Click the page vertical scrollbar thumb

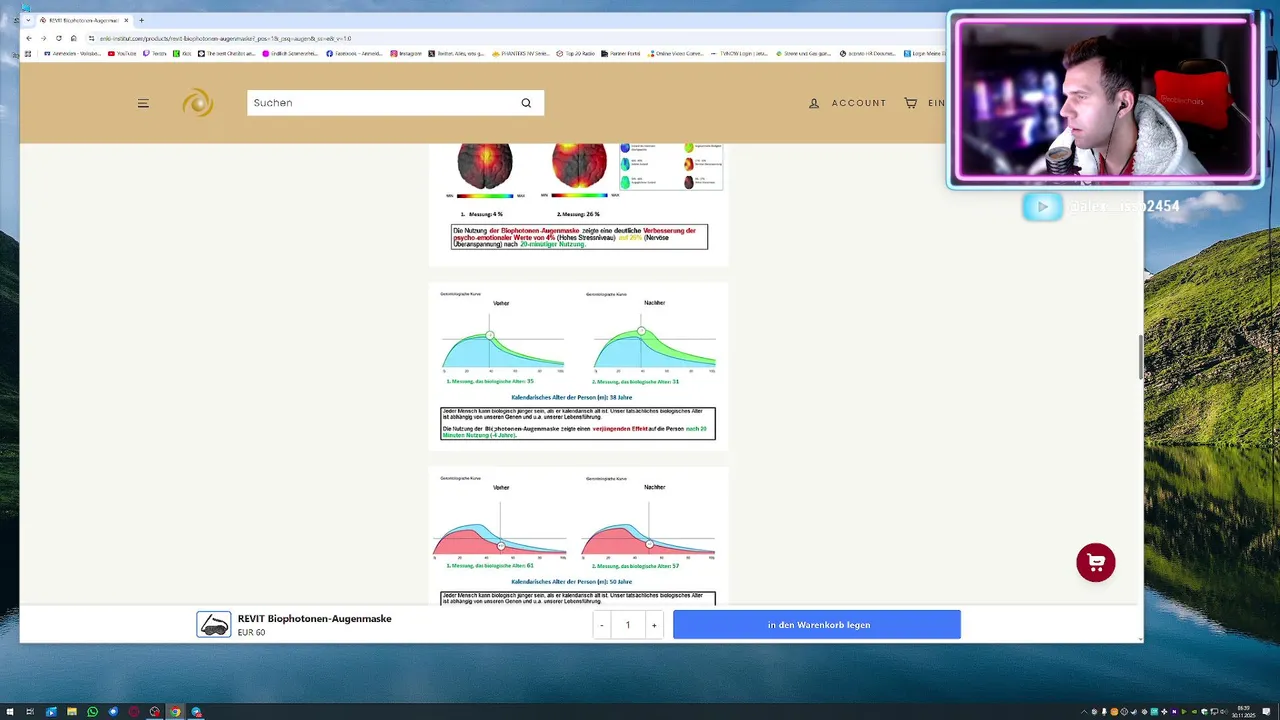tap(1140, 356)
